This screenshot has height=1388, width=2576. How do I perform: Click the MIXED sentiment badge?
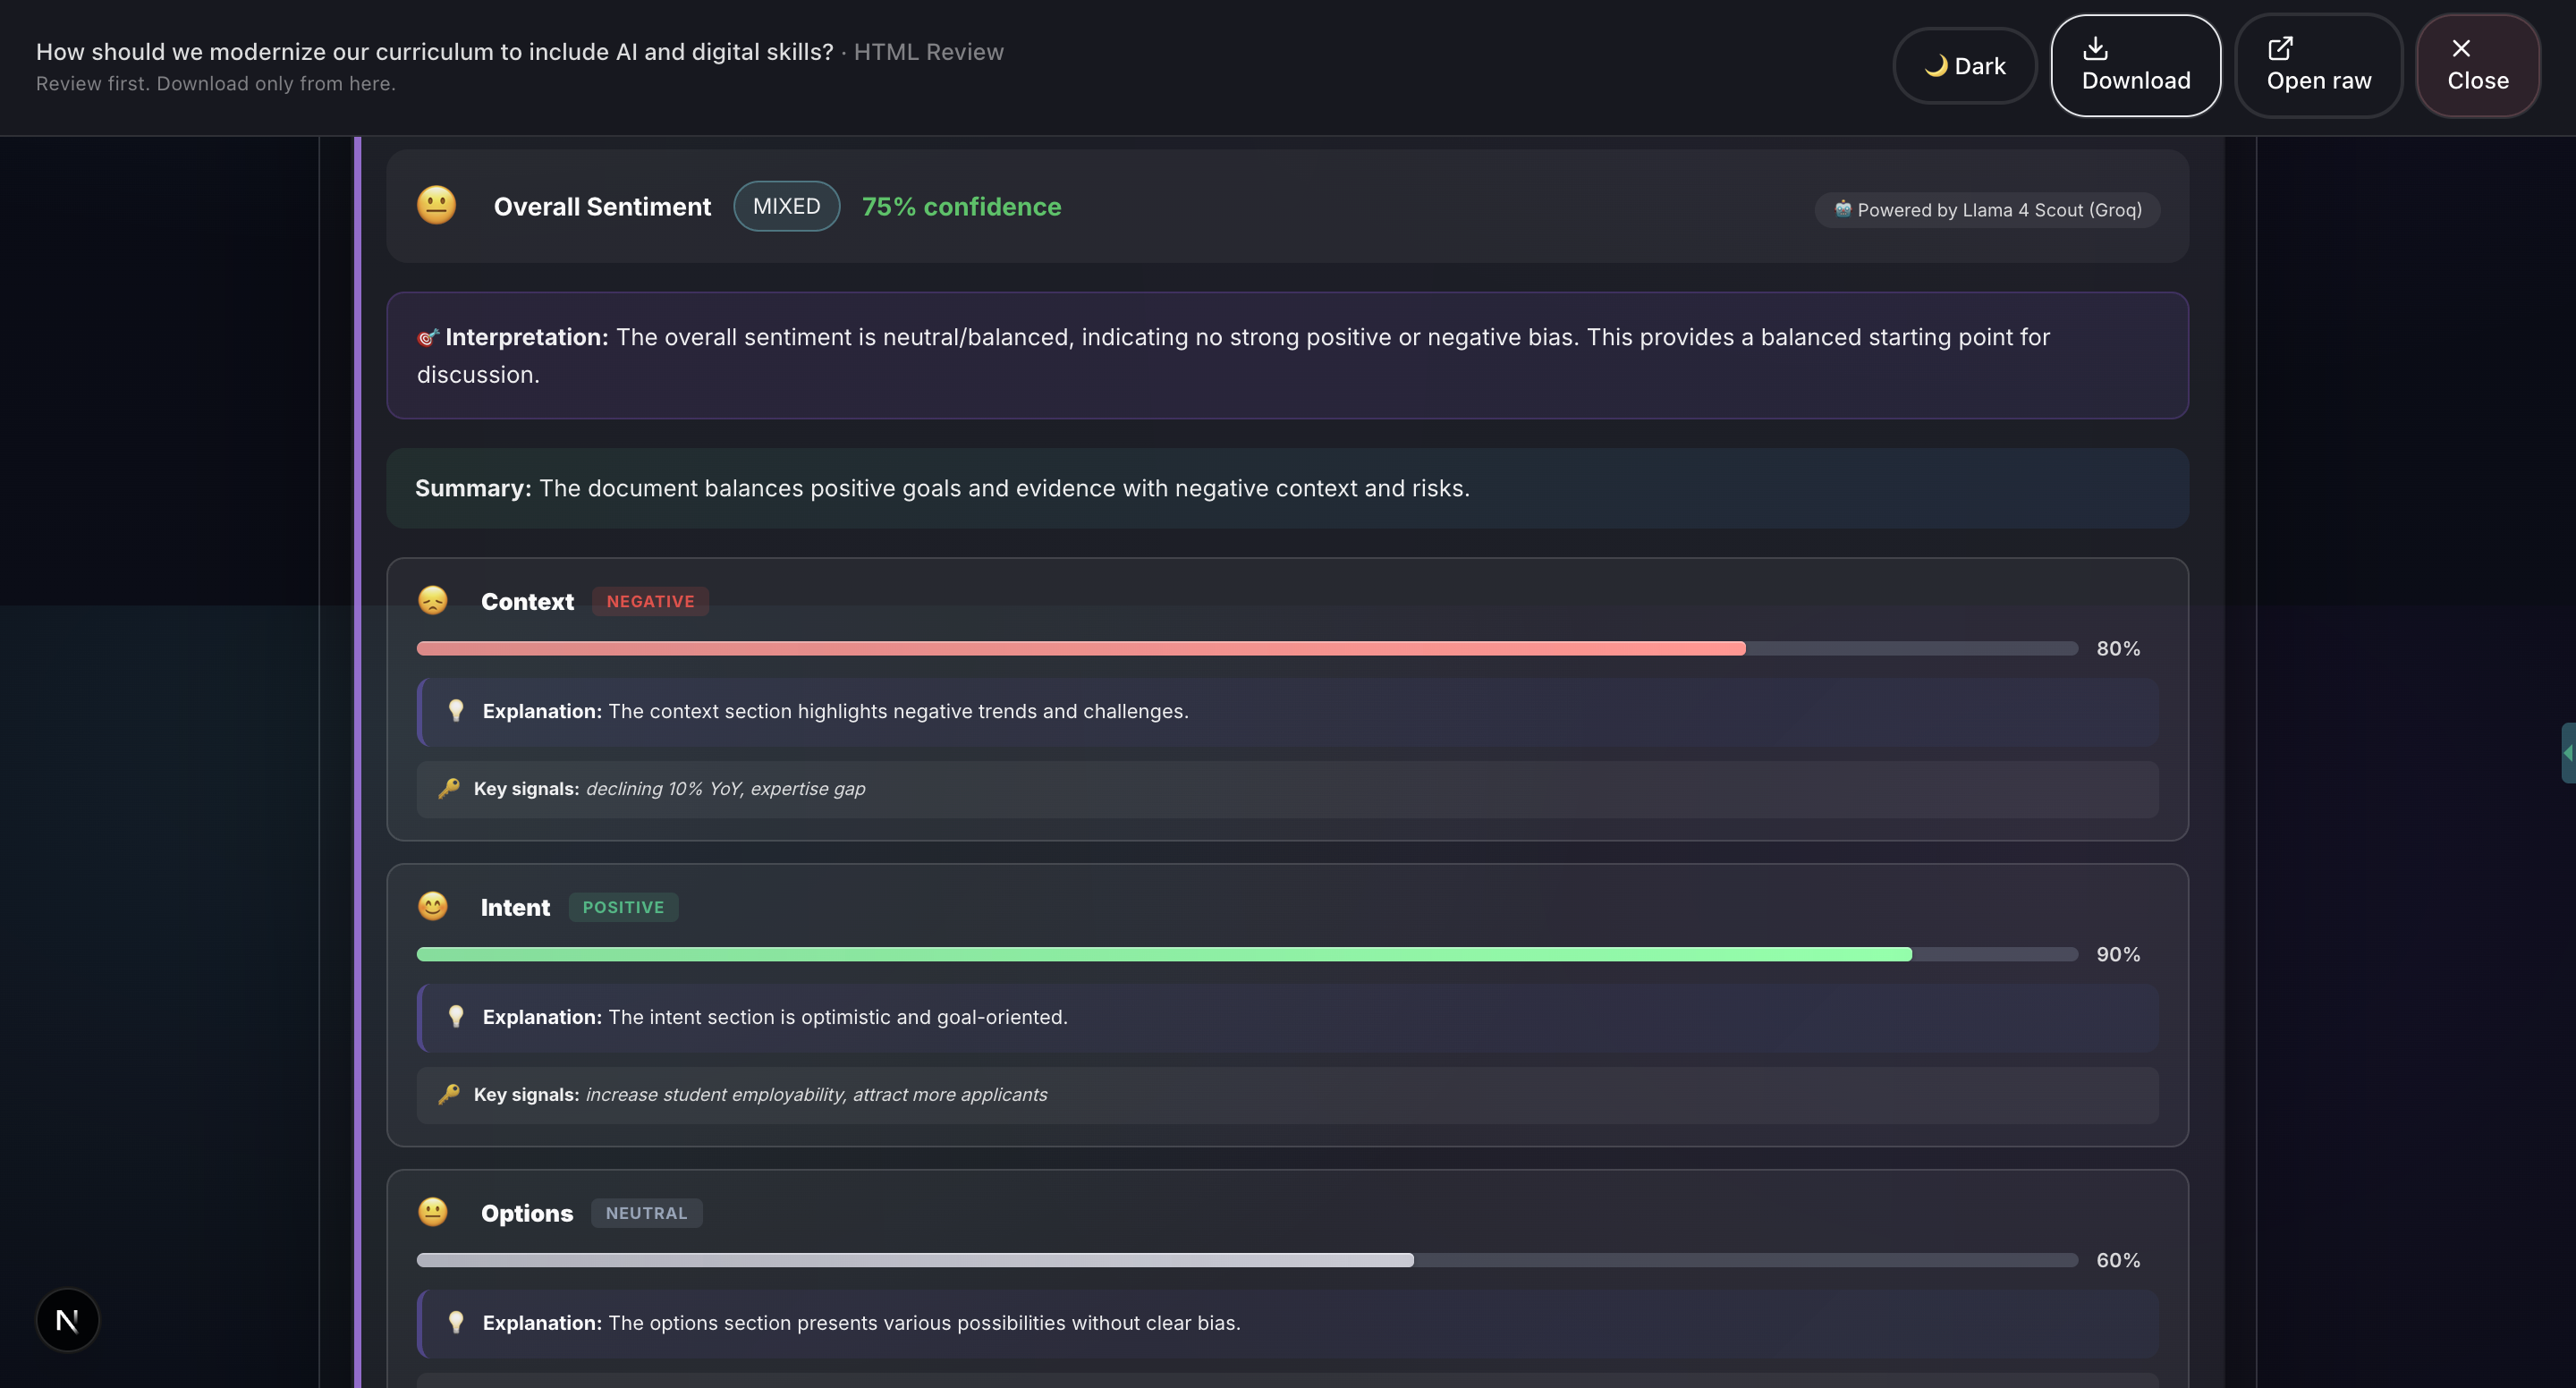pyautogui.click(x=786, y=206)
